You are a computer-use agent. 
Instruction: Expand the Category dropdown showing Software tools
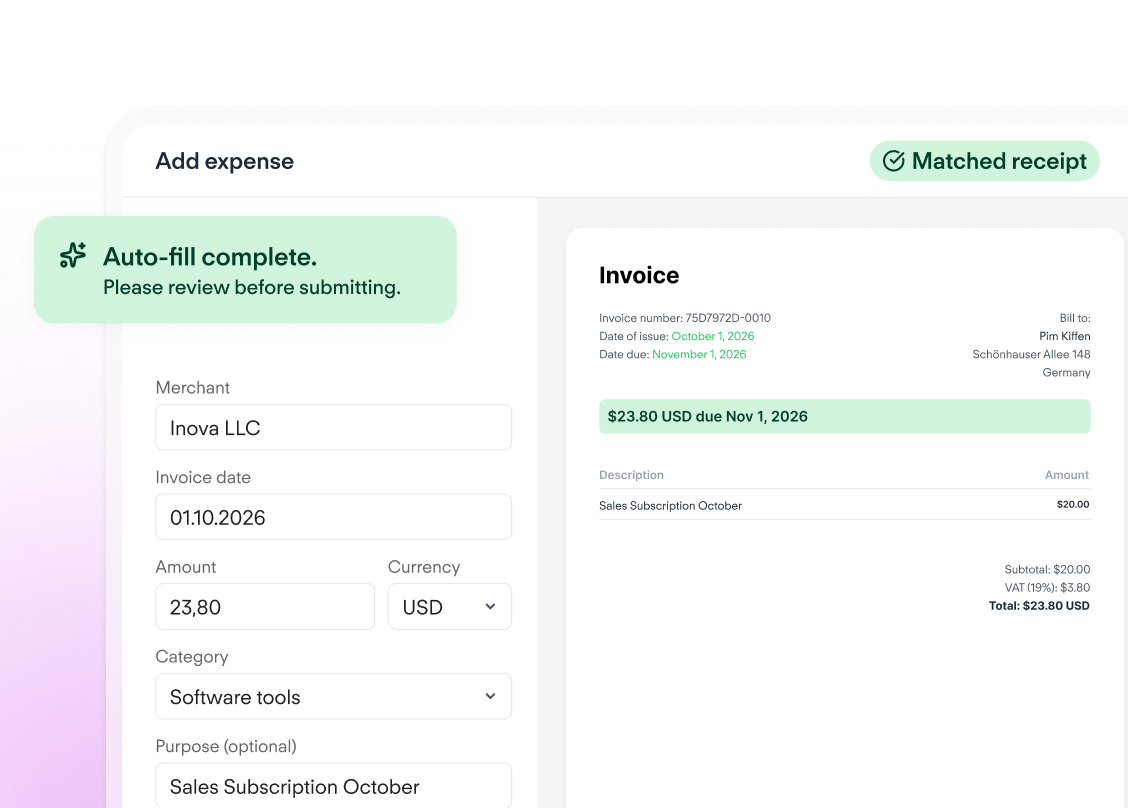(x=333, y=696)
